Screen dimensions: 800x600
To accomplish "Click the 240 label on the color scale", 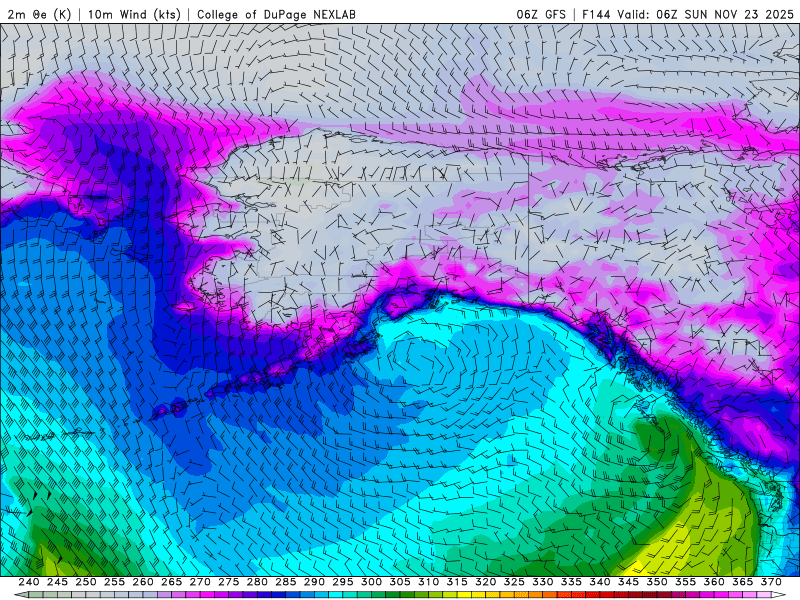I will 29,582.
